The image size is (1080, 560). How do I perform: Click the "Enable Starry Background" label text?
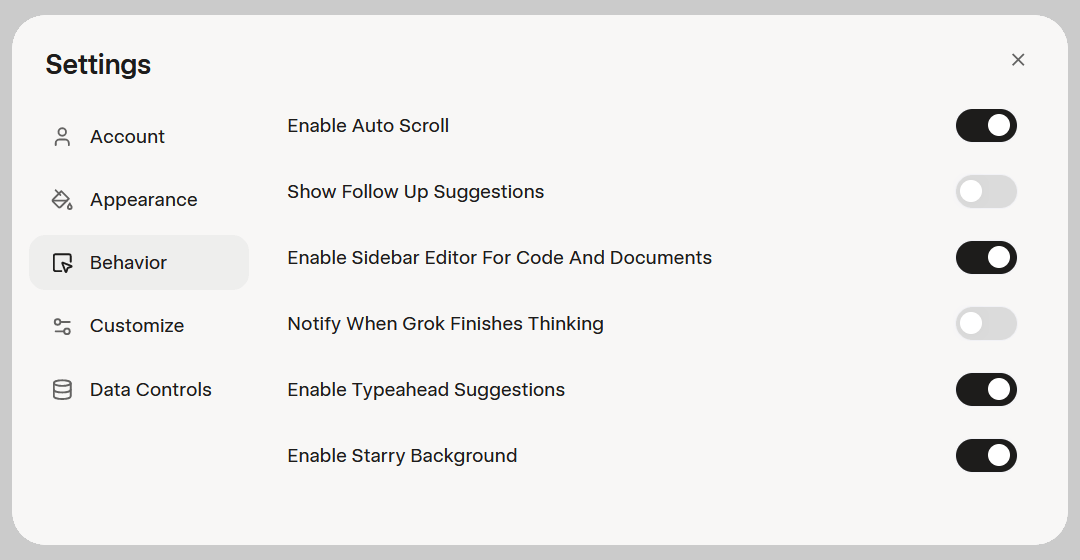pos(402,456)
